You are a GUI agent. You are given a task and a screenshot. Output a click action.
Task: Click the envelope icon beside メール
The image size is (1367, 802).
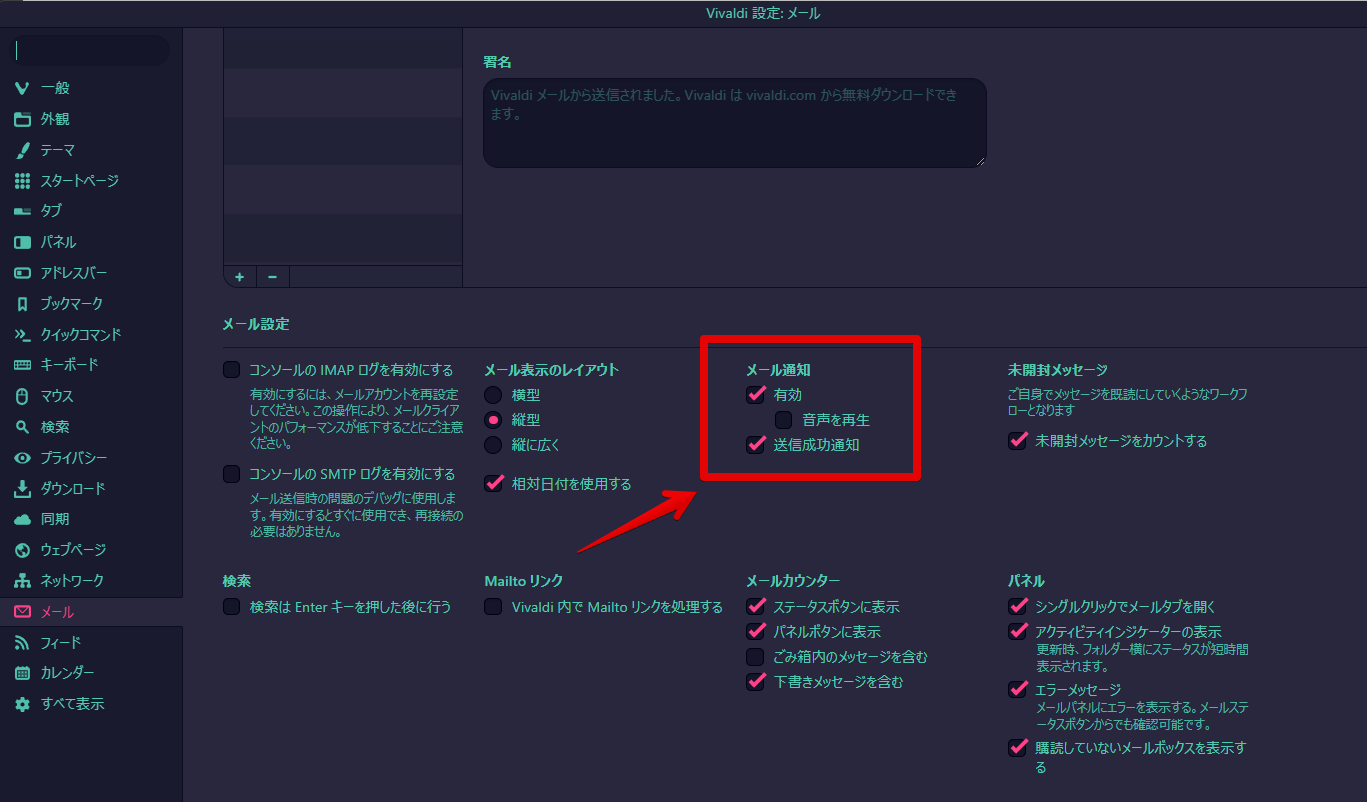22,611
